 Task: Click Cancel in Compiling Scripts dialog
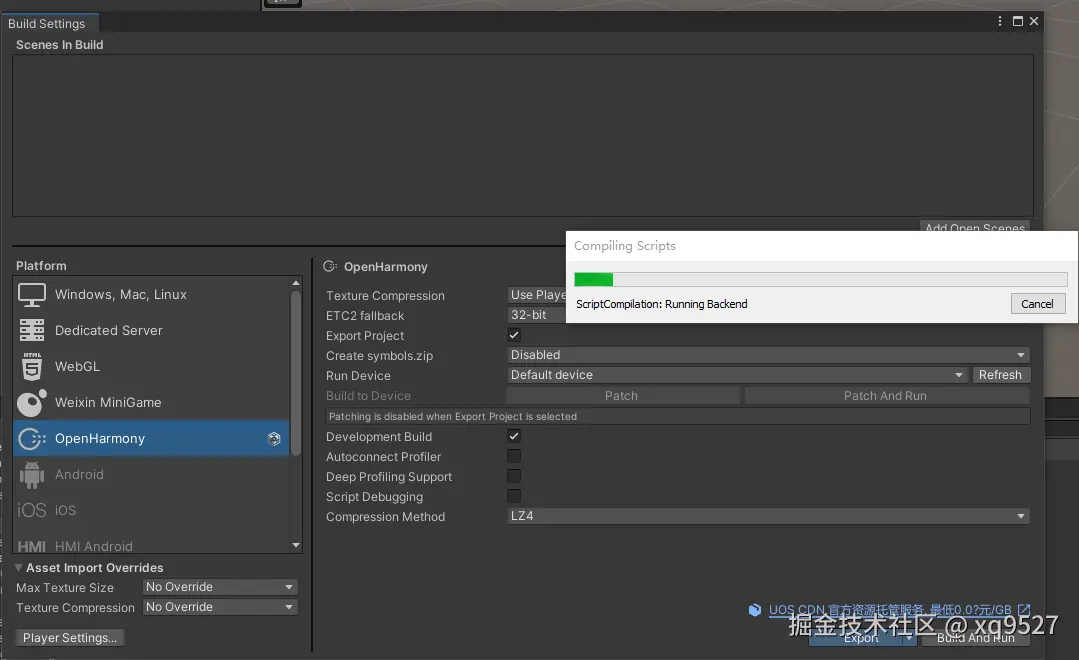click(x=1038, y=304)
